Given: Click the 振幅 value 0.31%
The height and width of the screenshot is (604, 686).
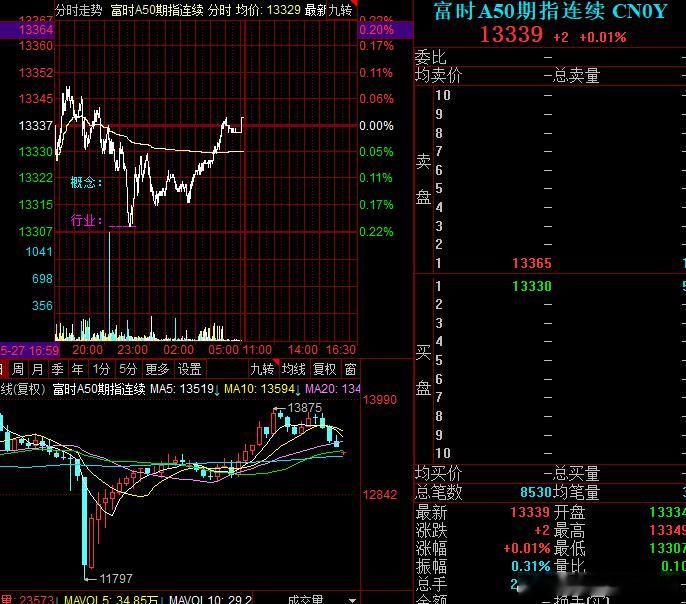Looking at the screenshot, I should click(x=531, y=566).
